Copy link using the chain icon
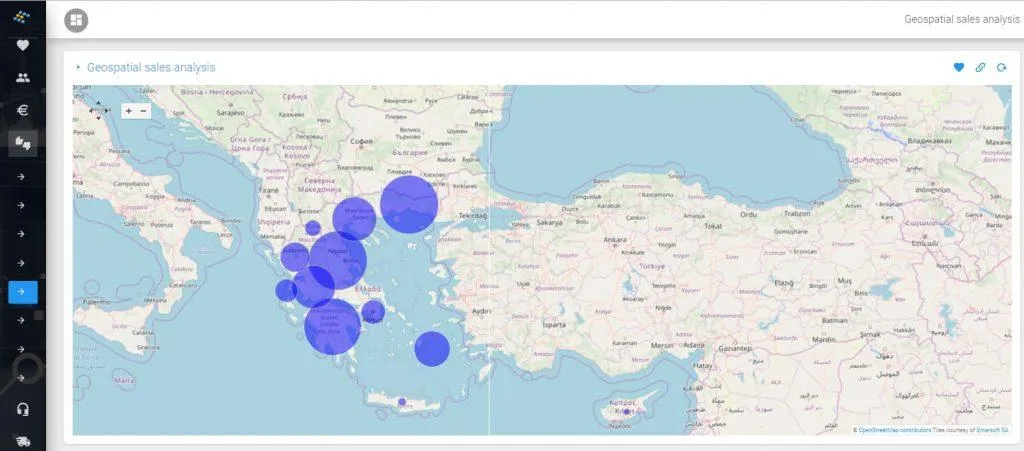The image size is (1024, 451). (980, 67)
